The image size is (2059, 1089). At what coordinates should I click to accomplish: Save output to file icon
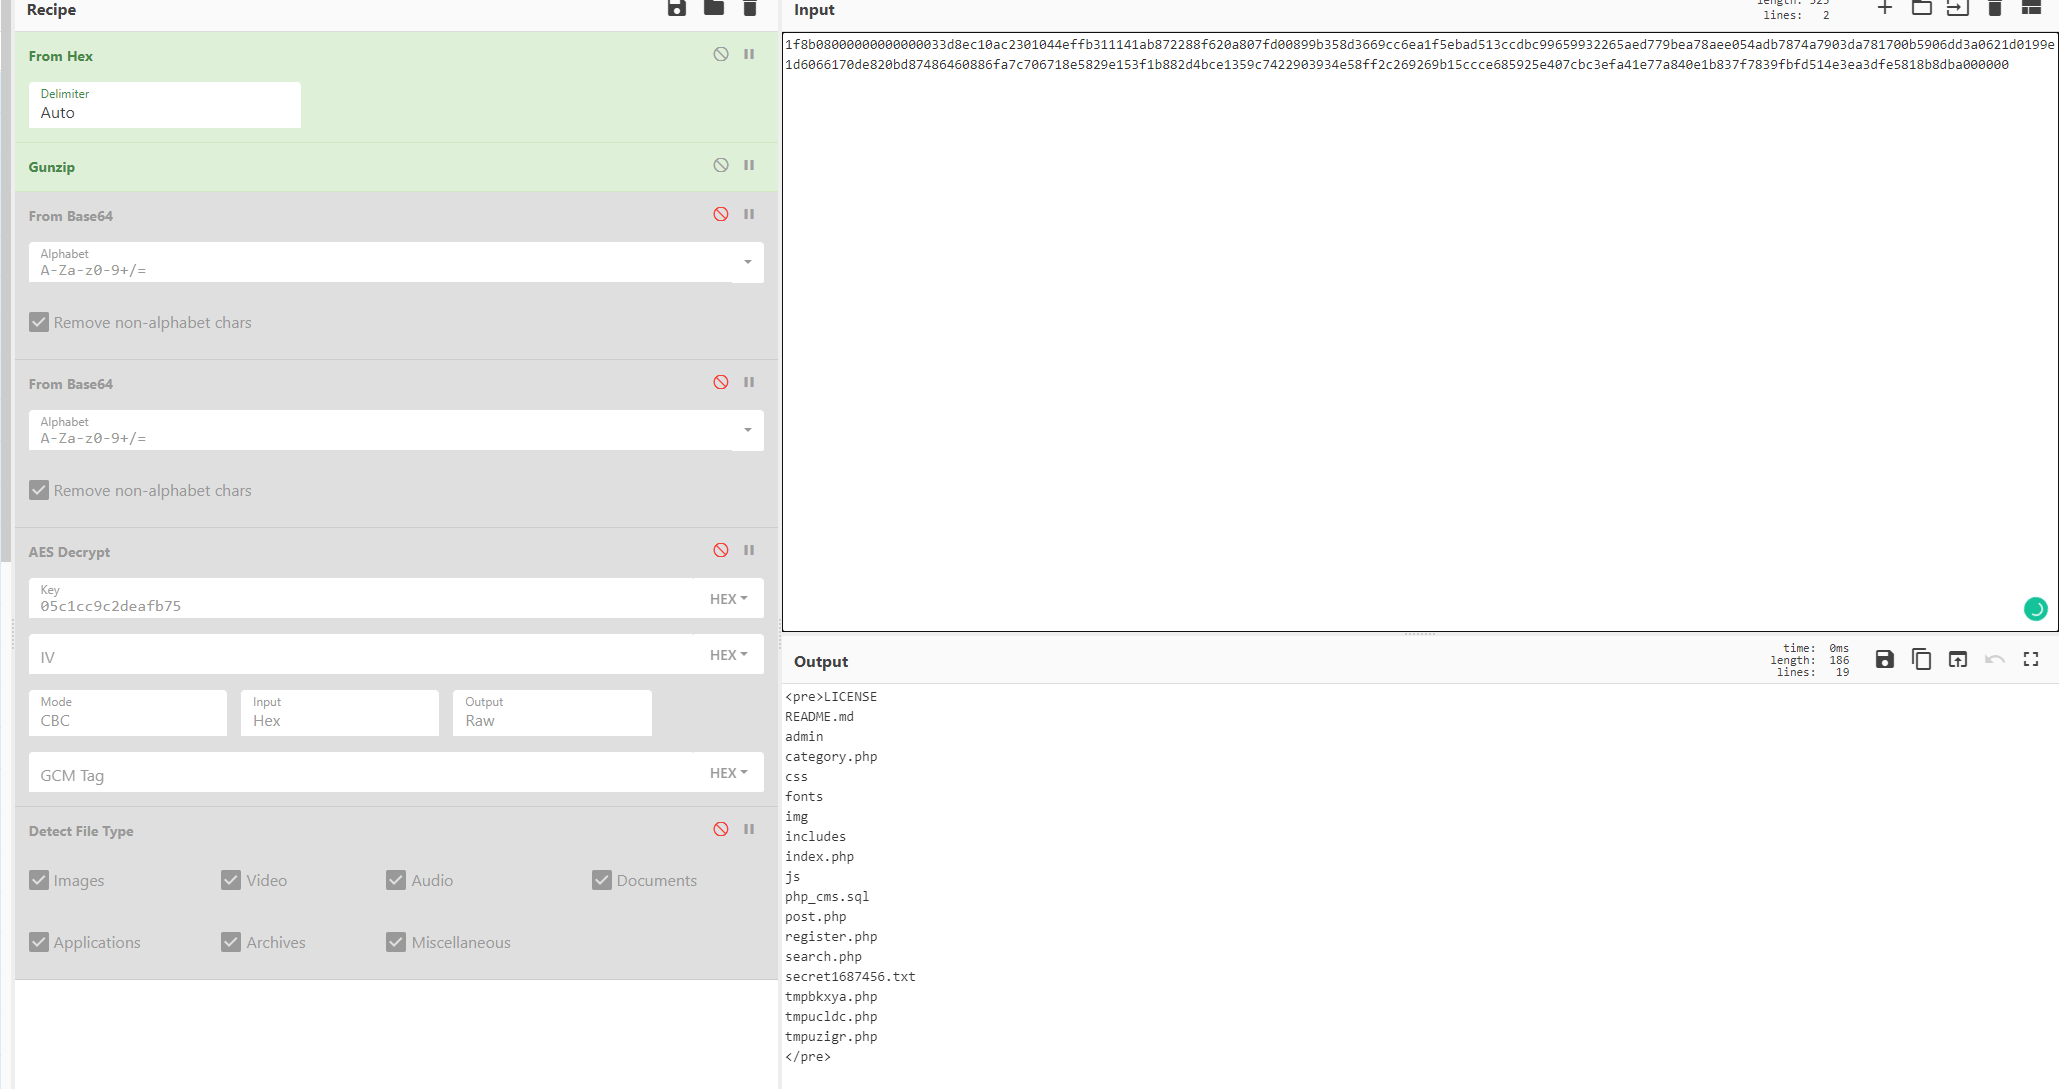[x=1884, y=659]
